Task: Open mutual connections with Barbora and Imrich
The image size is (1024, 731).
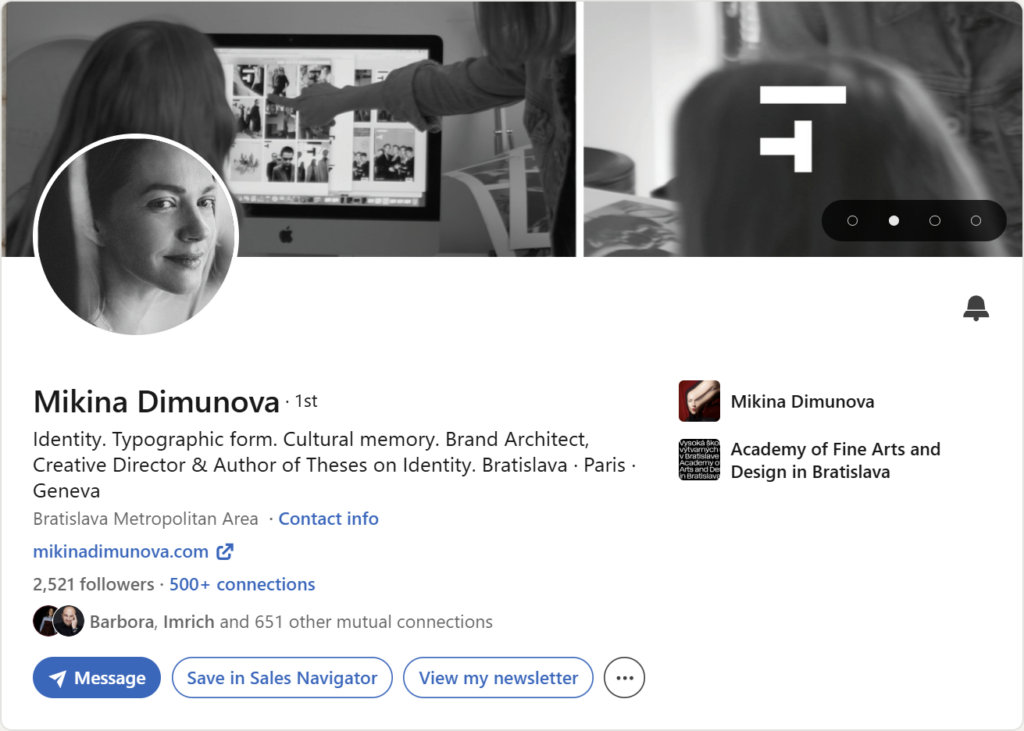Action: pos(291,621)
